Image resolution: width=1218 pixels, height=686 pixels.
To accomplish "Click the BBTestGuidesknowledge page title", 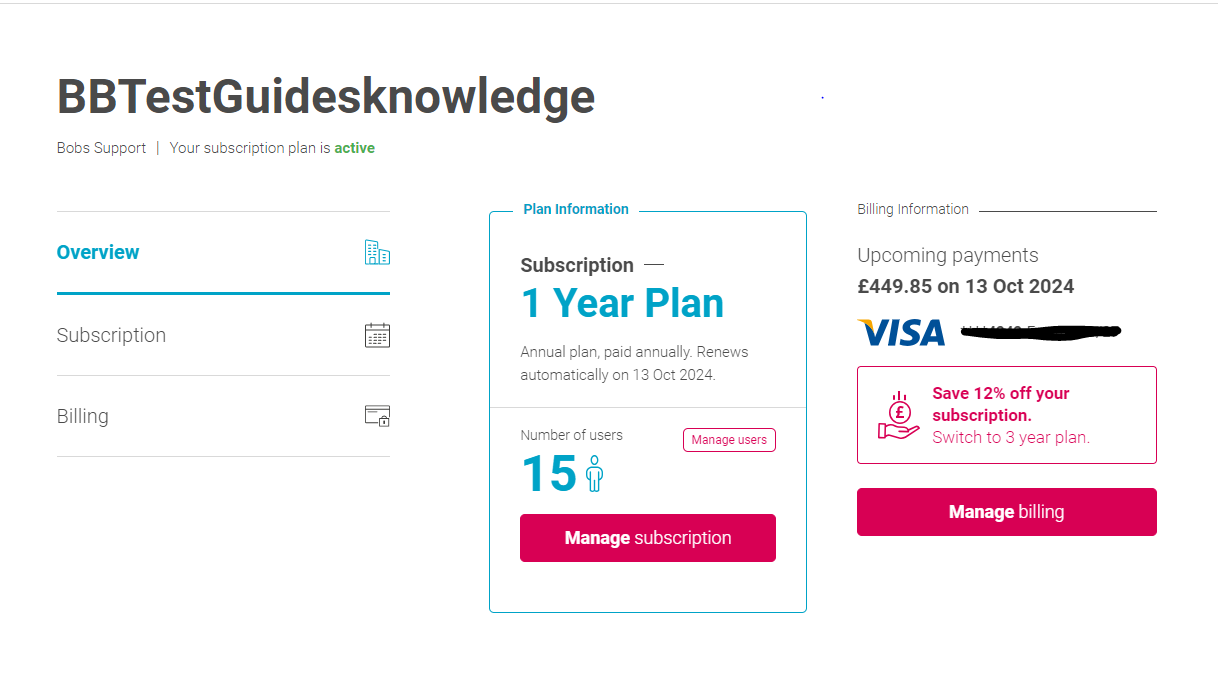I will click(326, 97).
